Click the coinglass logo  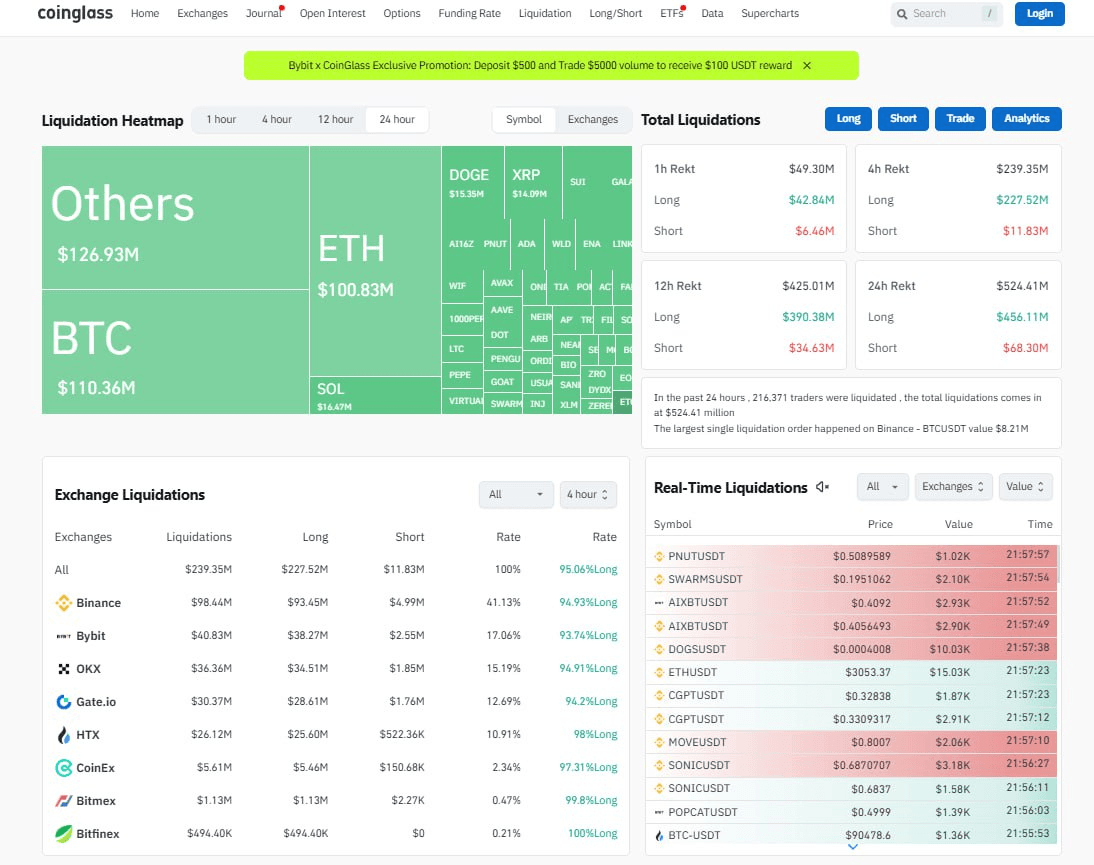coord(75,13)
